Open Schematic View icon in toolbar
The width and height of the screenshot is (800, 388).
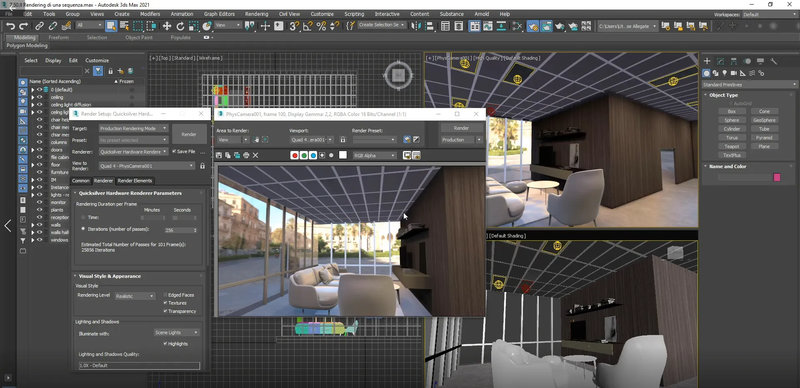pyautogui.click(x=502, y=26)
